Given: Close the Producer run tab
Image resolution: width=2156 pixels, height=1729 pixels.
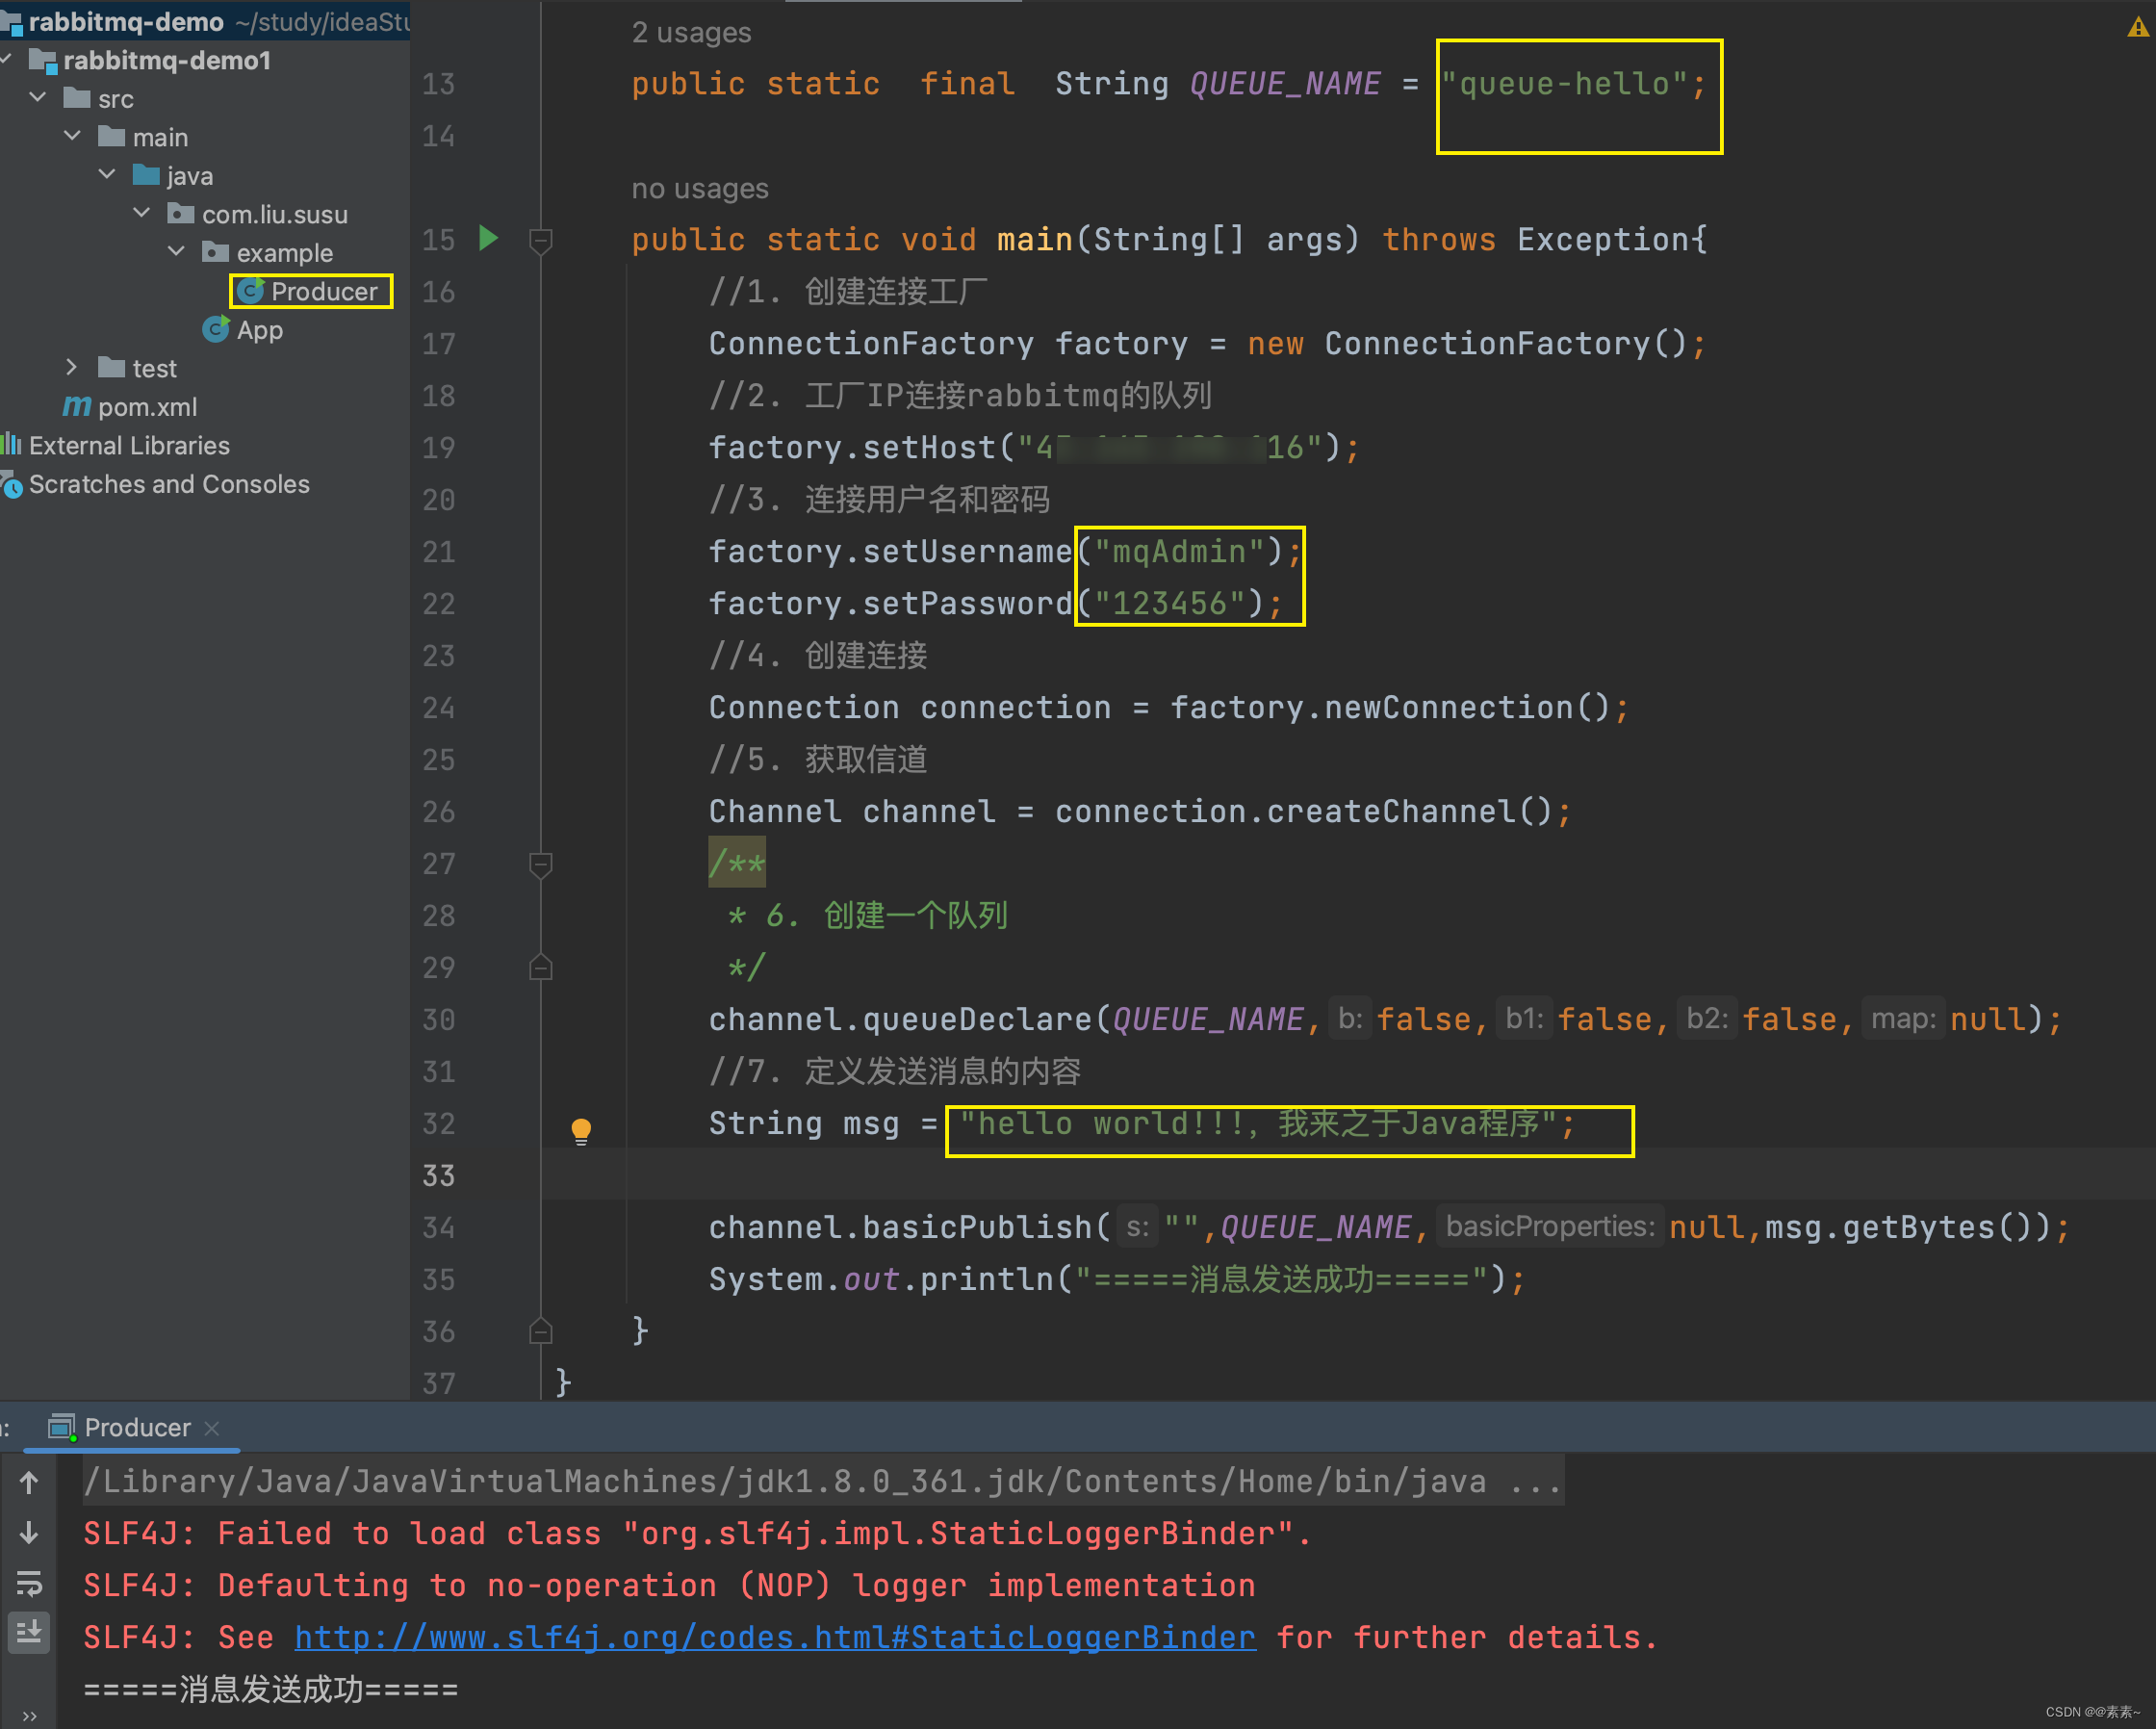Looking at the screenshot, I should pos(211,1428).
